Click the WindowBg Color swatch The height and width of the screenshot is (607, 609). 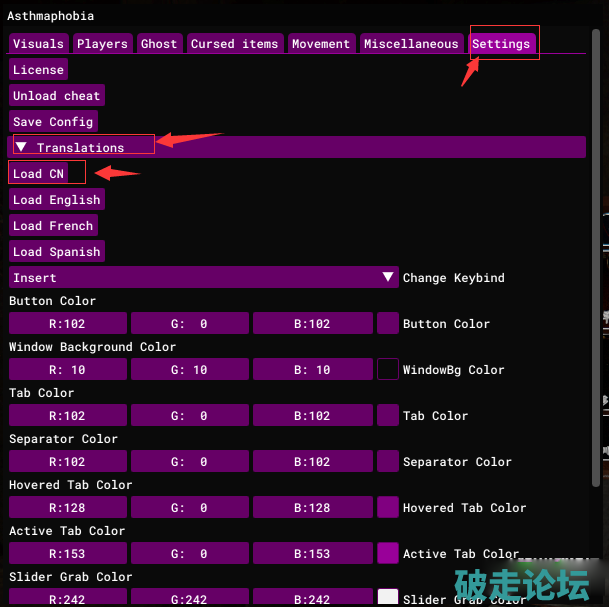click(388, 369)
